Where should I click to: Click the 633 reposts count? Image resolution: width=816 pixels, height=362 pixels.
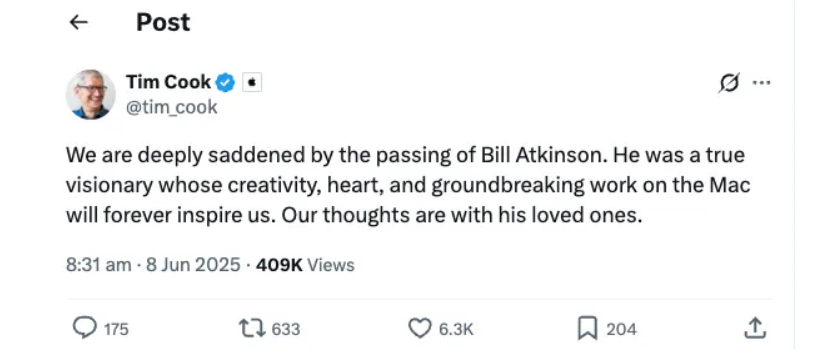pos(286,329)
